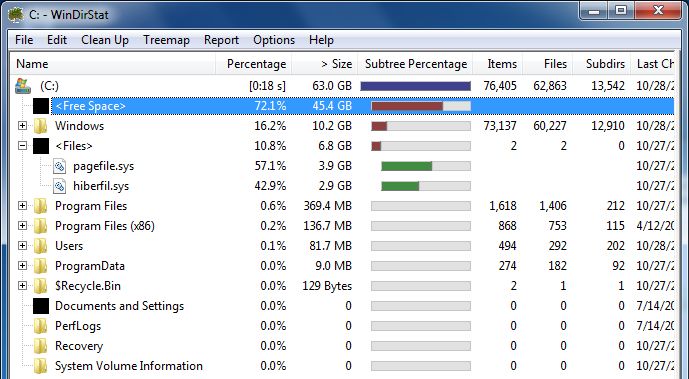Viewport: 689px width, 379px height.
Task: Select the Windows folder name
Action: point(80,126)
